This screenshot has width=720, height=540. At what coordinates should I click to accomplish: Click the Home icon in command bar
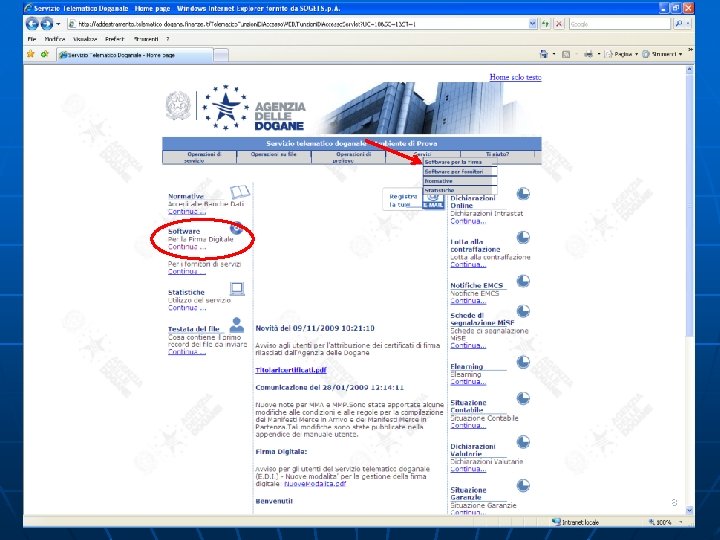click(544, 54)
